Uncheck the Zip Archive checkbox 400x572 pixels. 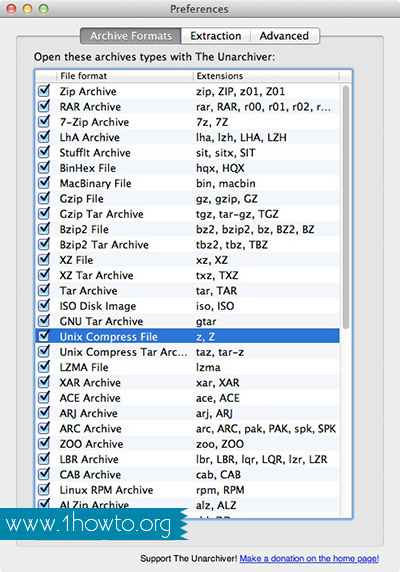[44, 90]
